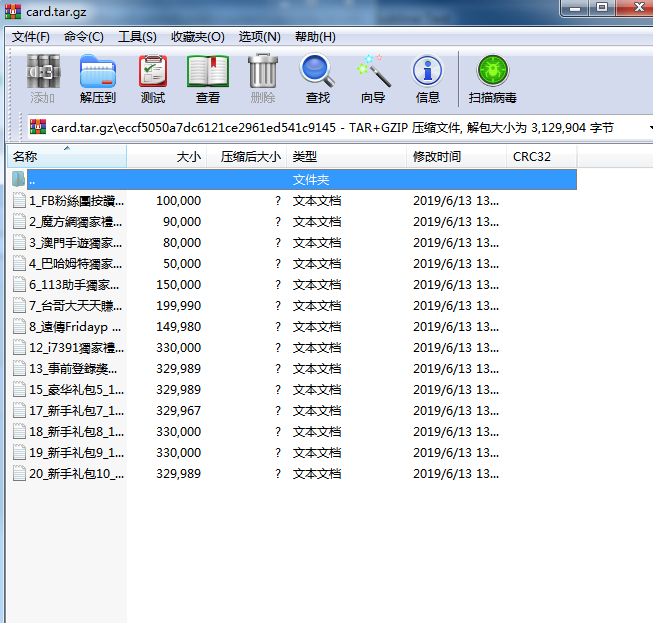Expand the address bar path dropdown

(x=650, y=127)
